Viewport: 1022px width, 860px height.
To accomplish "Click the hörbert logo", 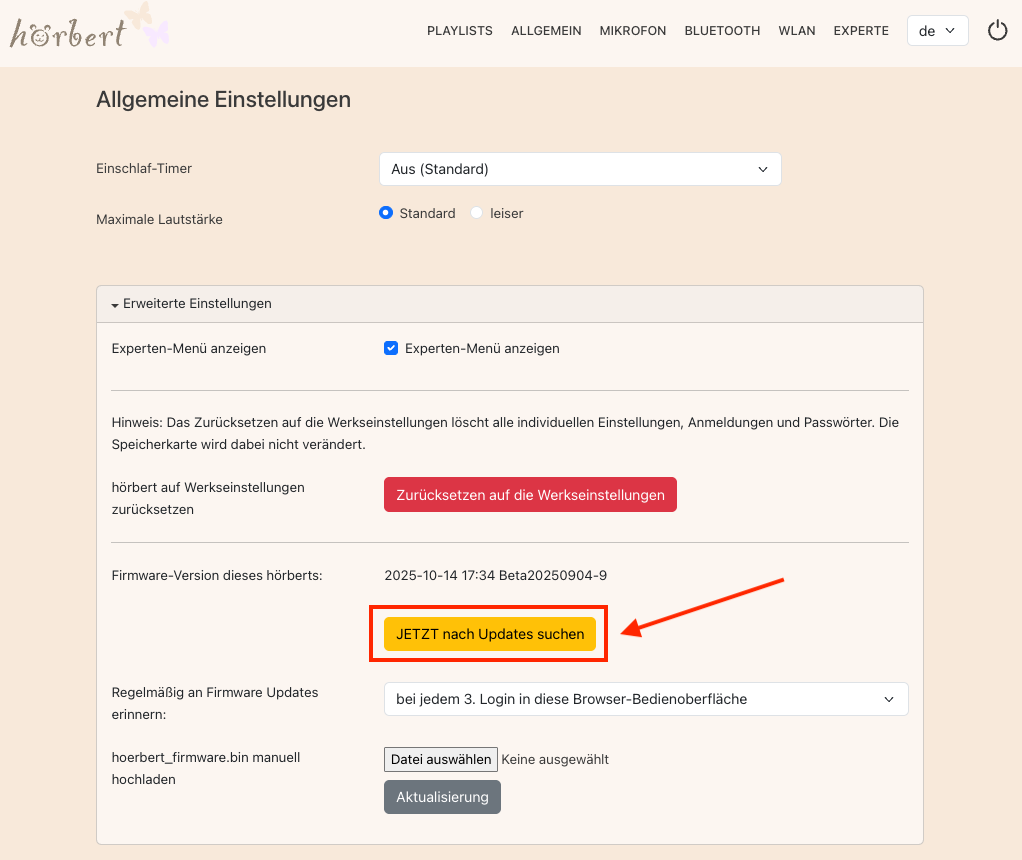I will (68, 34).
